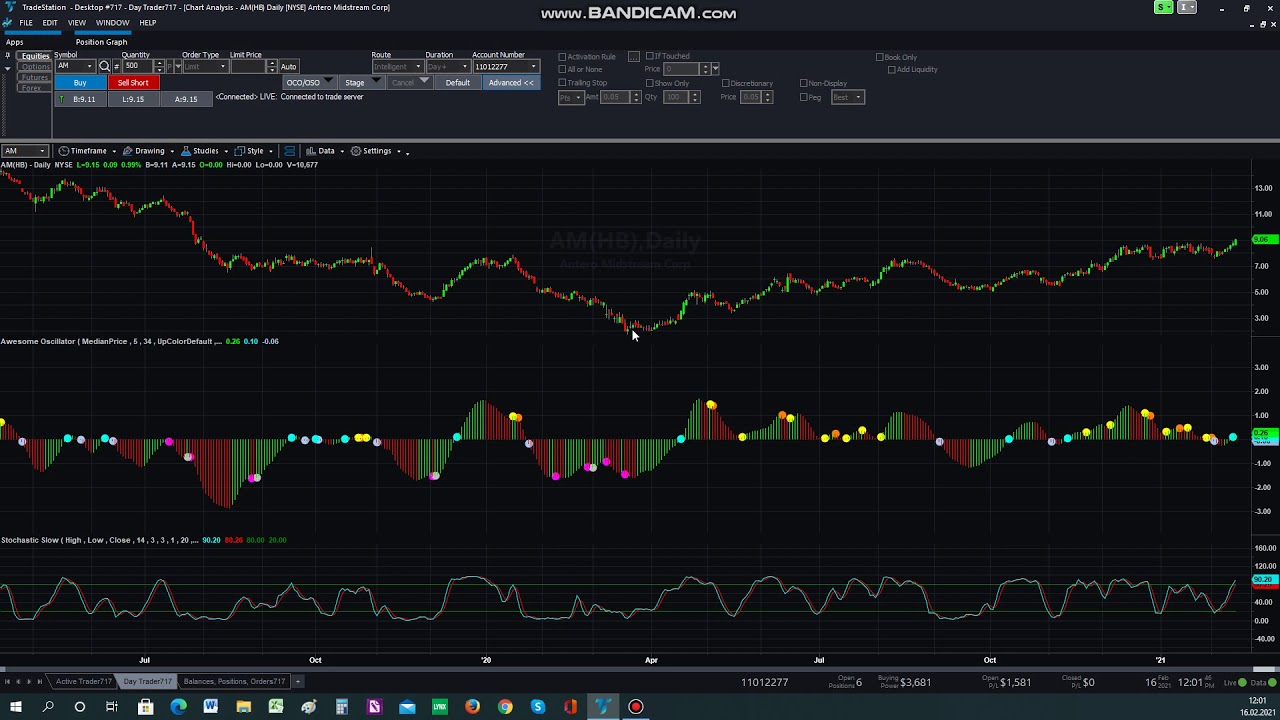The height and width of the screenshot is (720, 1280).
Task: Click the Quantity stepper arrows
Action: 158,66
